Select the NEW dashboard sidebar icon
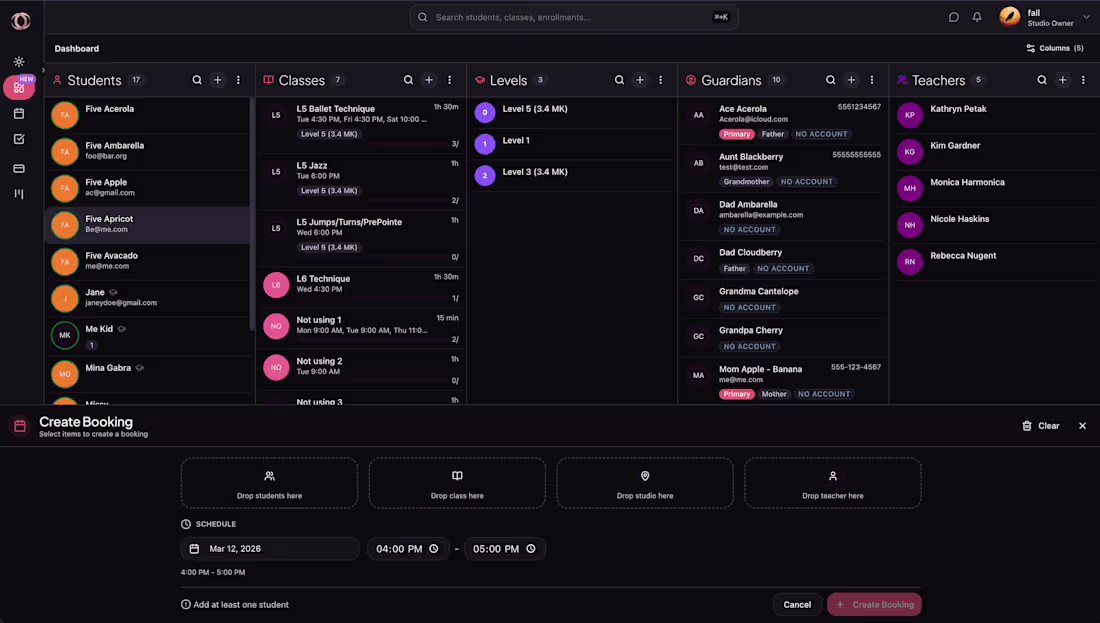1100x623 pixels. coord(19,88)
